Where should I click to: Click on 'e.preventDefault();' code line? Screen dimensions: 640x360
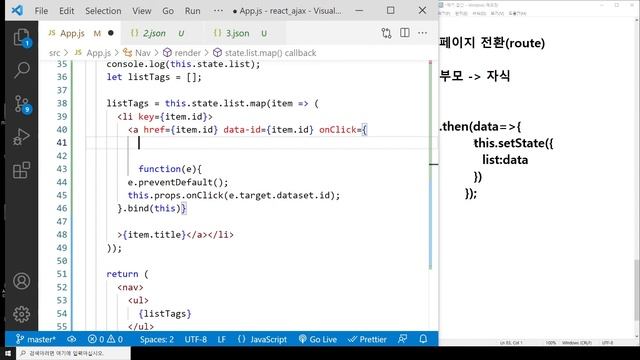(178, 182)
